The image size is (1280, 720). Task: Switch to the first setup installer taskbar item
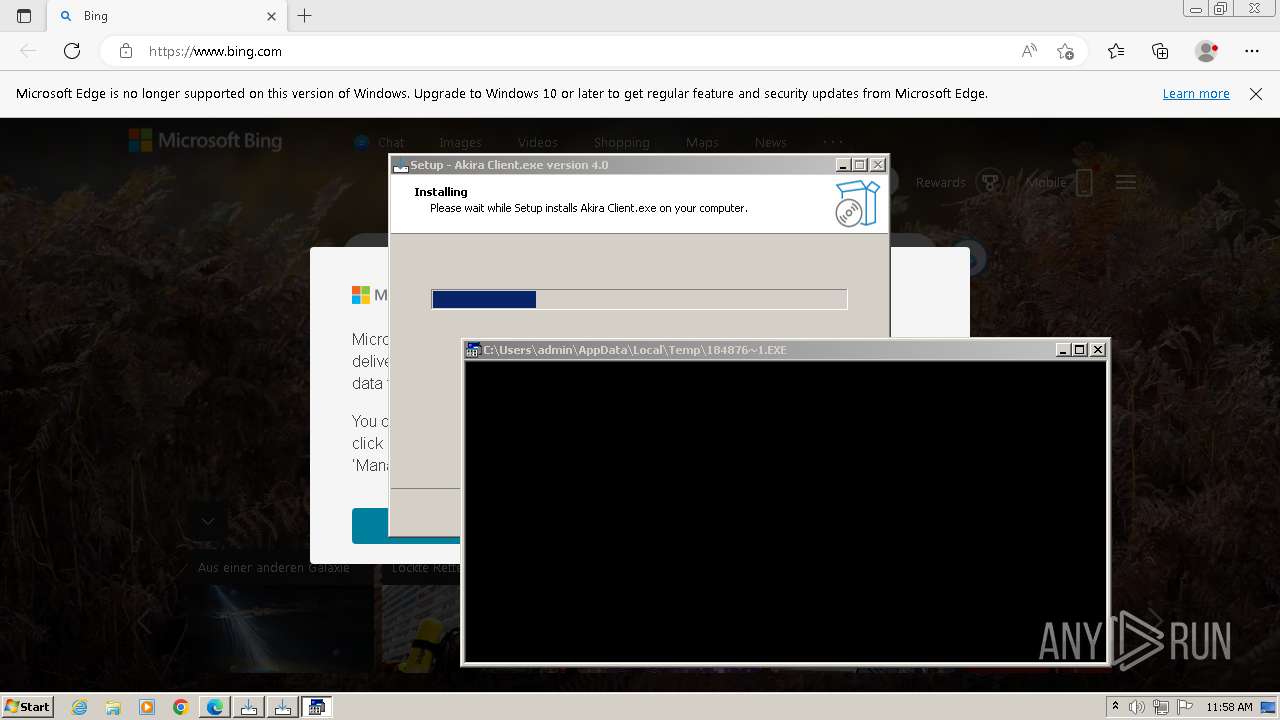click(249, 707)
